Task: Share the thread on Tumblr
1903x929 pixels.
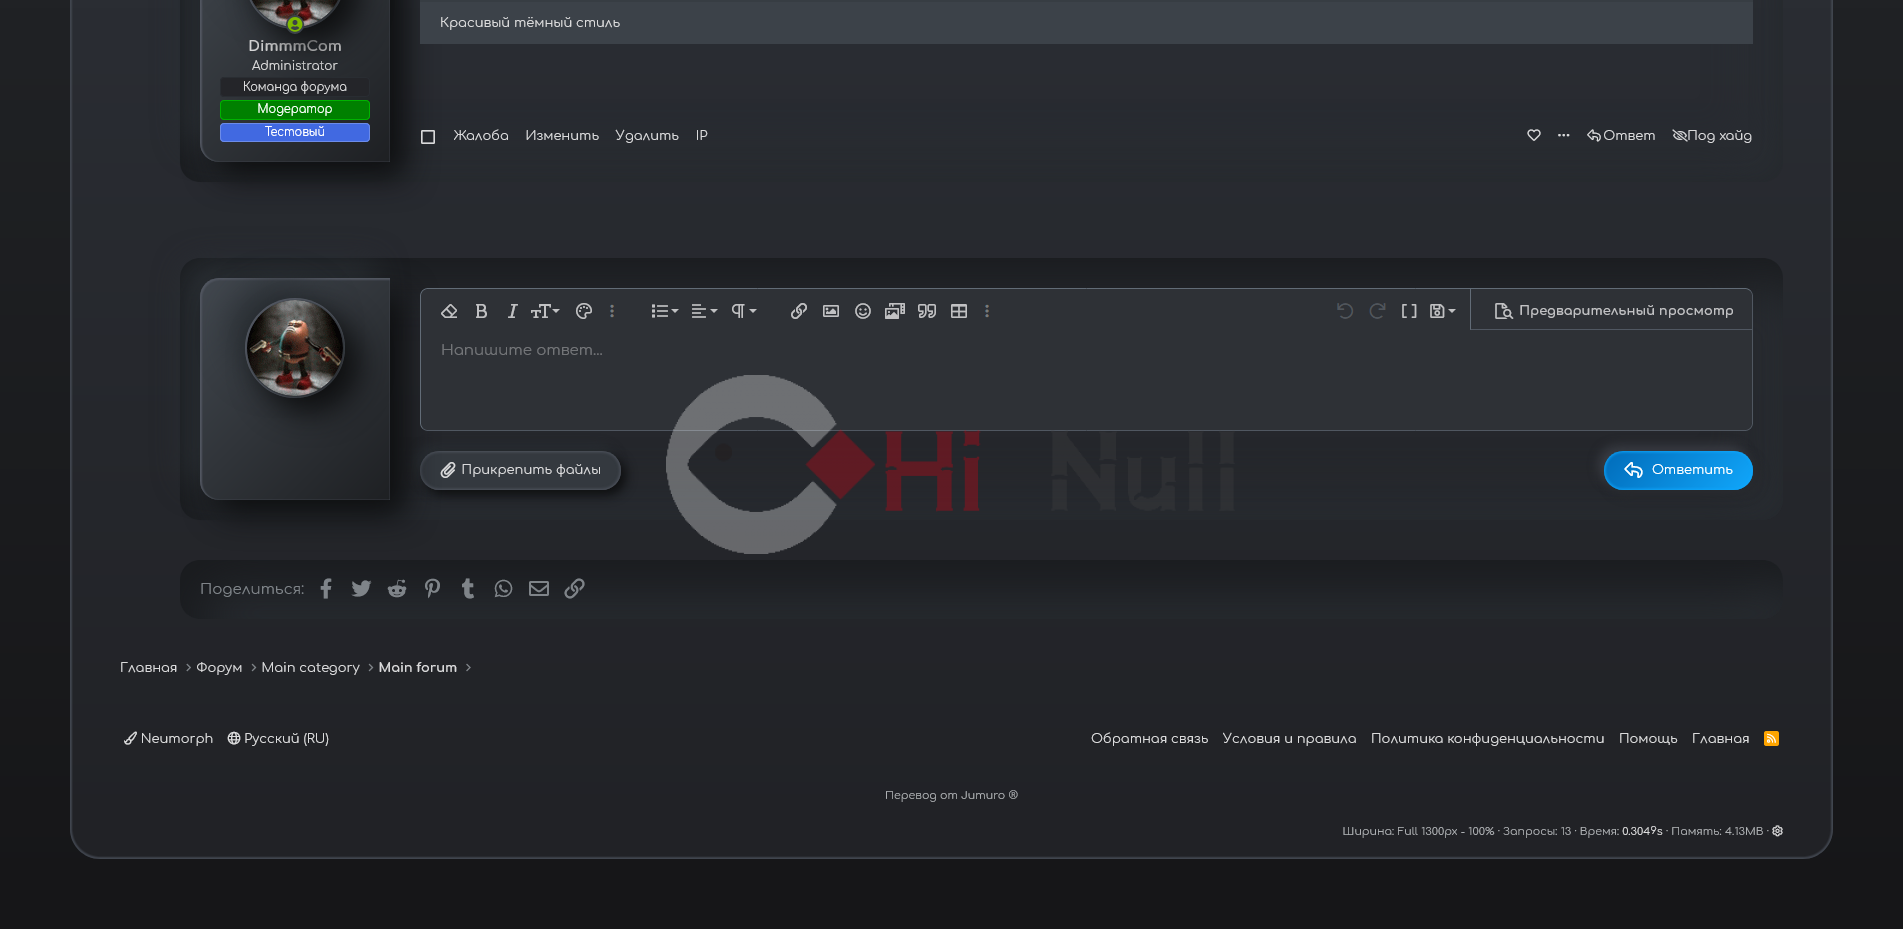Action: [468, 589]
